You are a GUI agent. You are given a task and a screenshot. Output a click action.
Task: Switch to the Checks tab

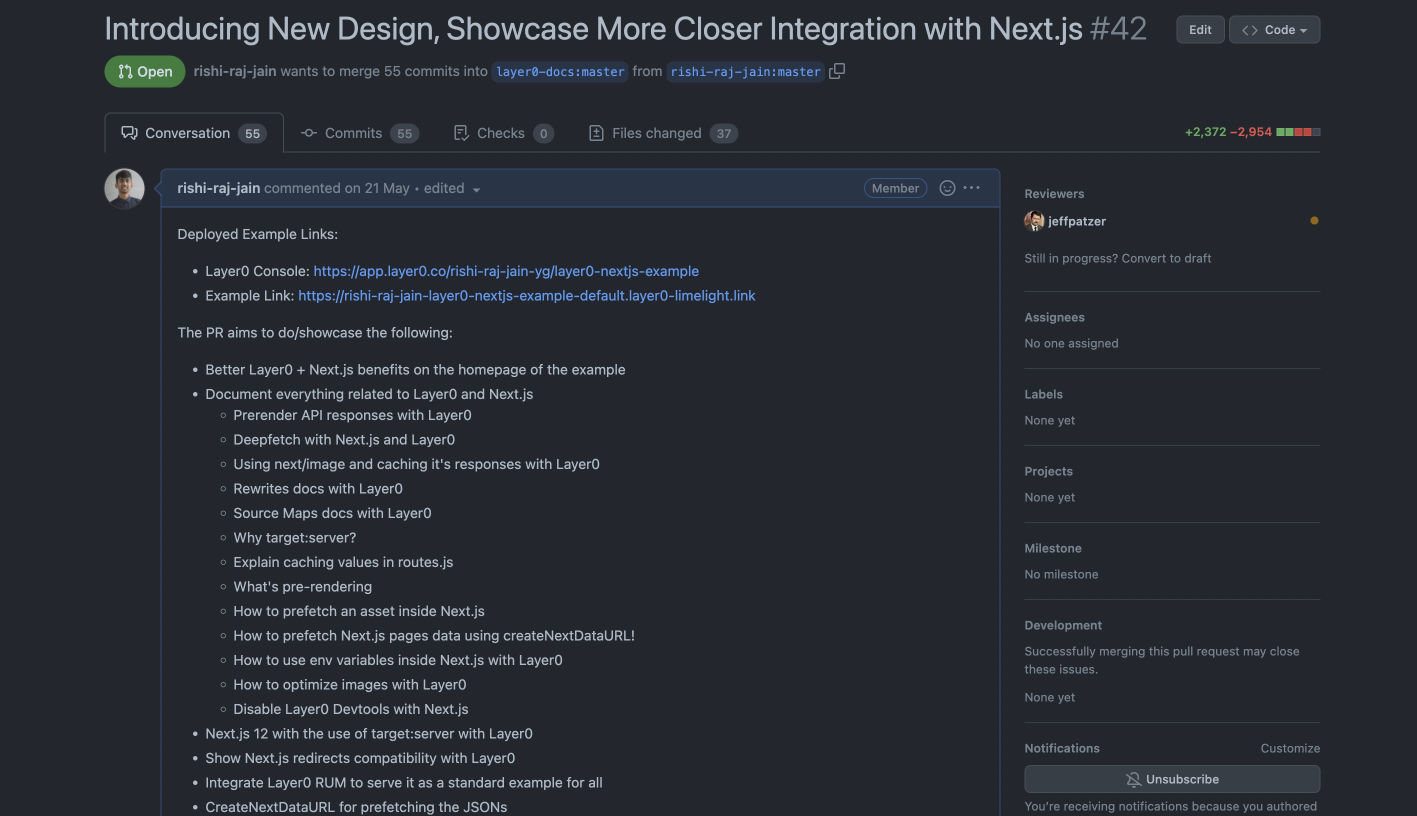tap(503, 133)
